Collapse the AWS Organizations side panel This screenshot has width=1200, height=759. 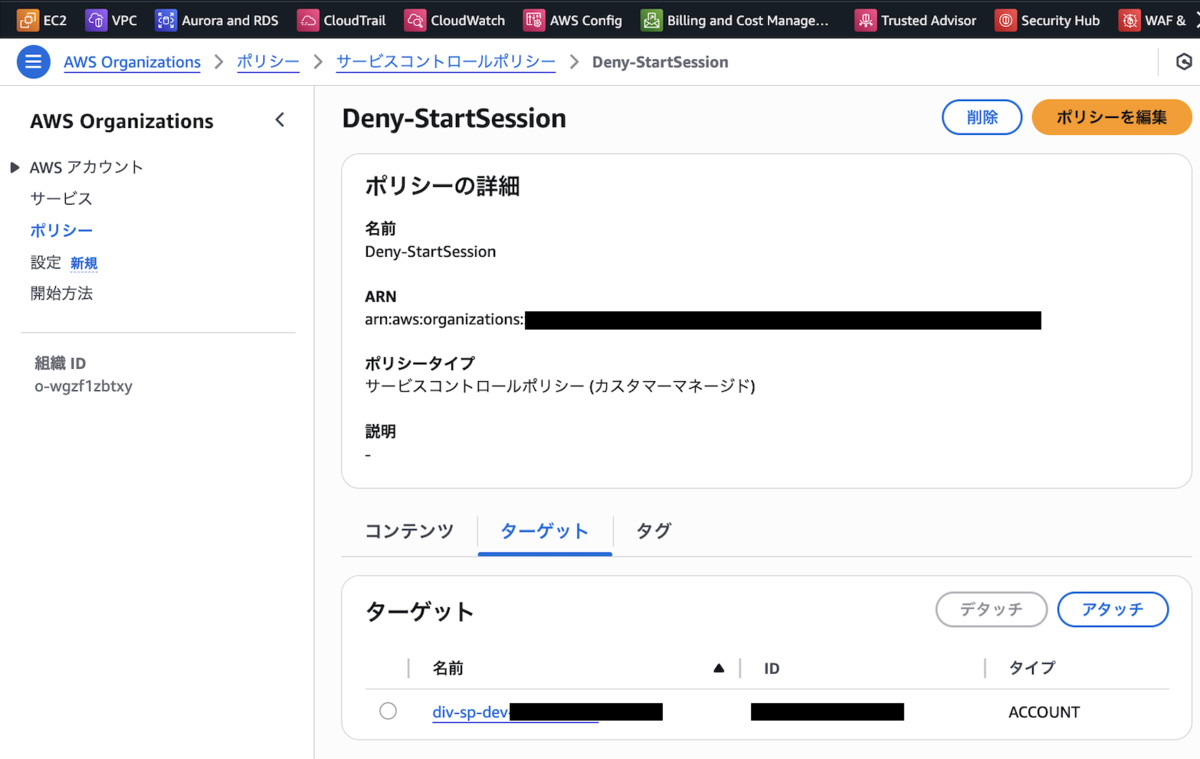pyautogui.click(x=280, y=120)
